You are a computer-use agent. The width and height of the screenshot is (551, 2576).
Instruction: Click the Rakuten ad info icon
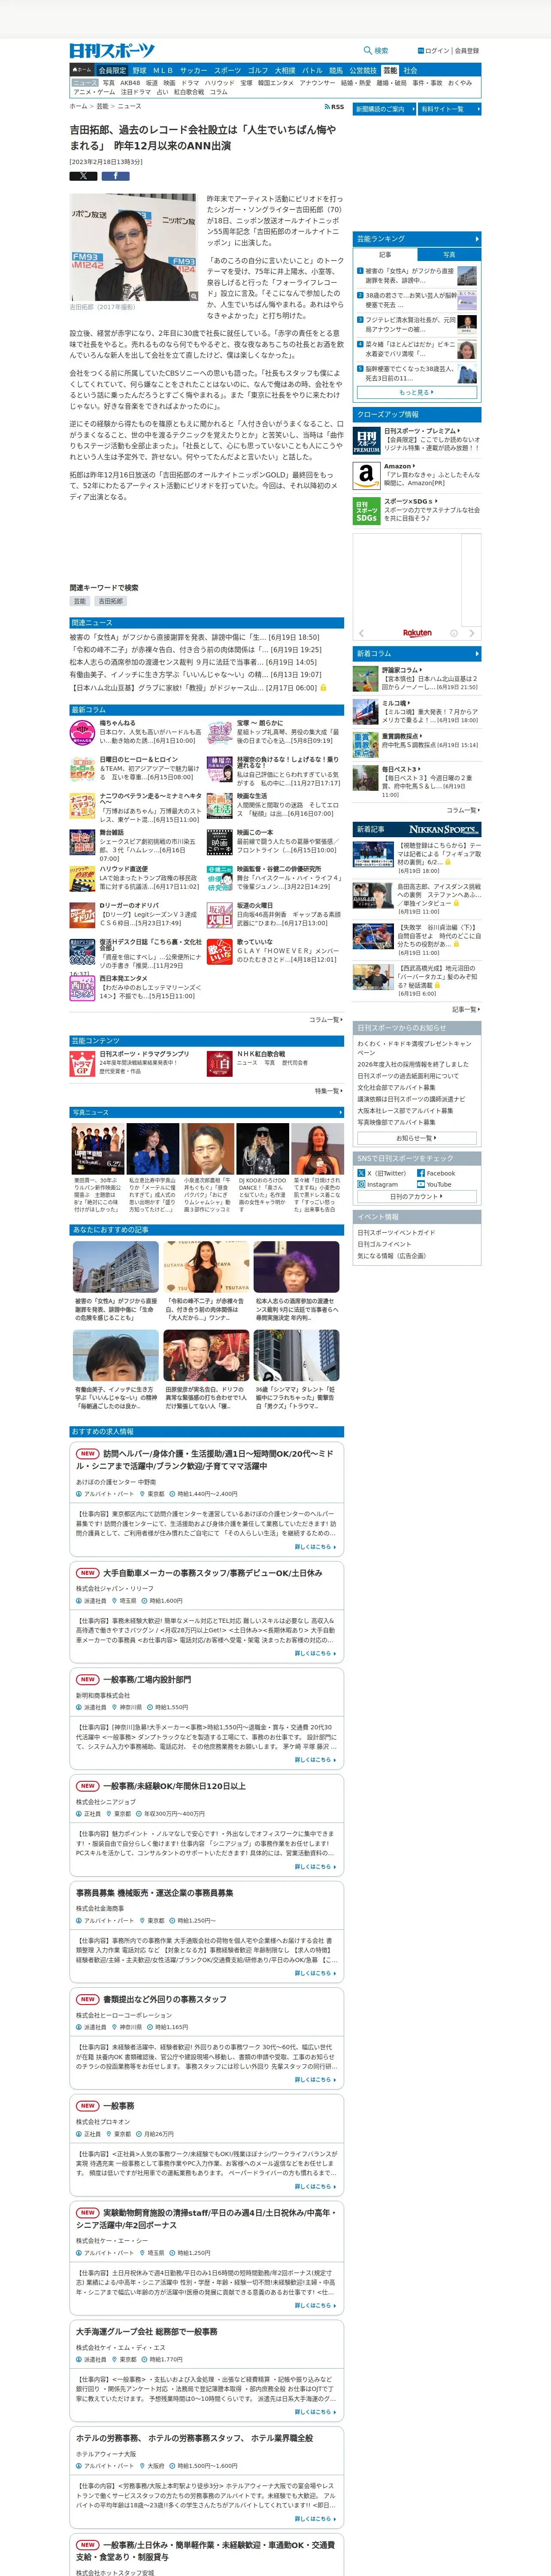[454, 633]
